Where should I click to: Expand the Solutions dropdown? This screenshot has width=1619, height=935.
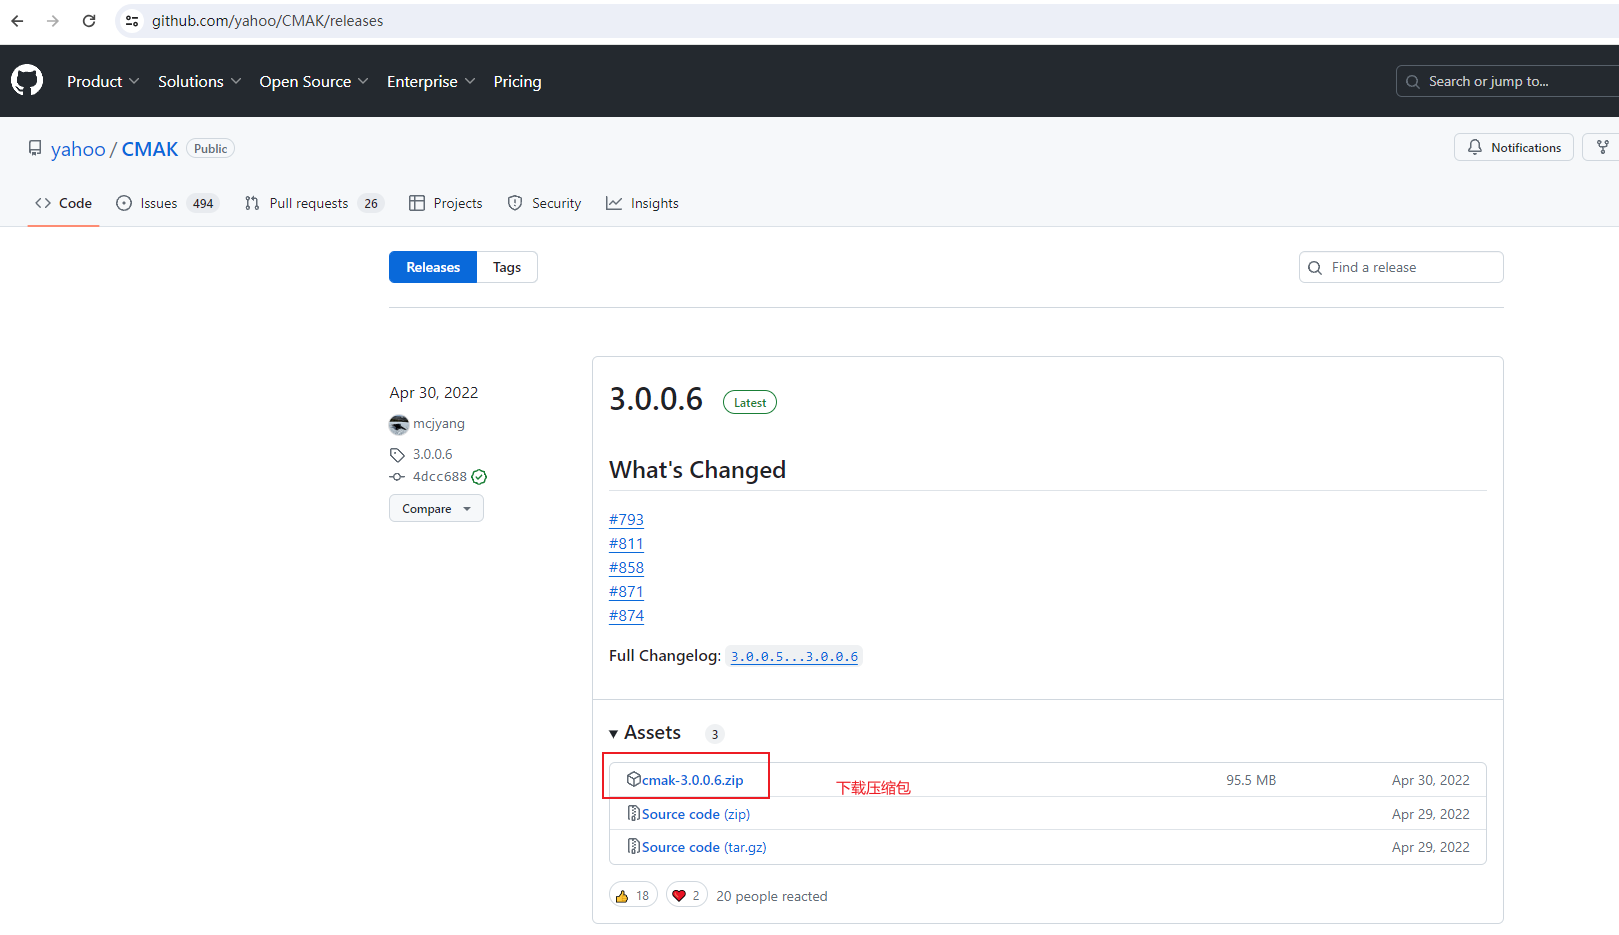pos(199,81)
